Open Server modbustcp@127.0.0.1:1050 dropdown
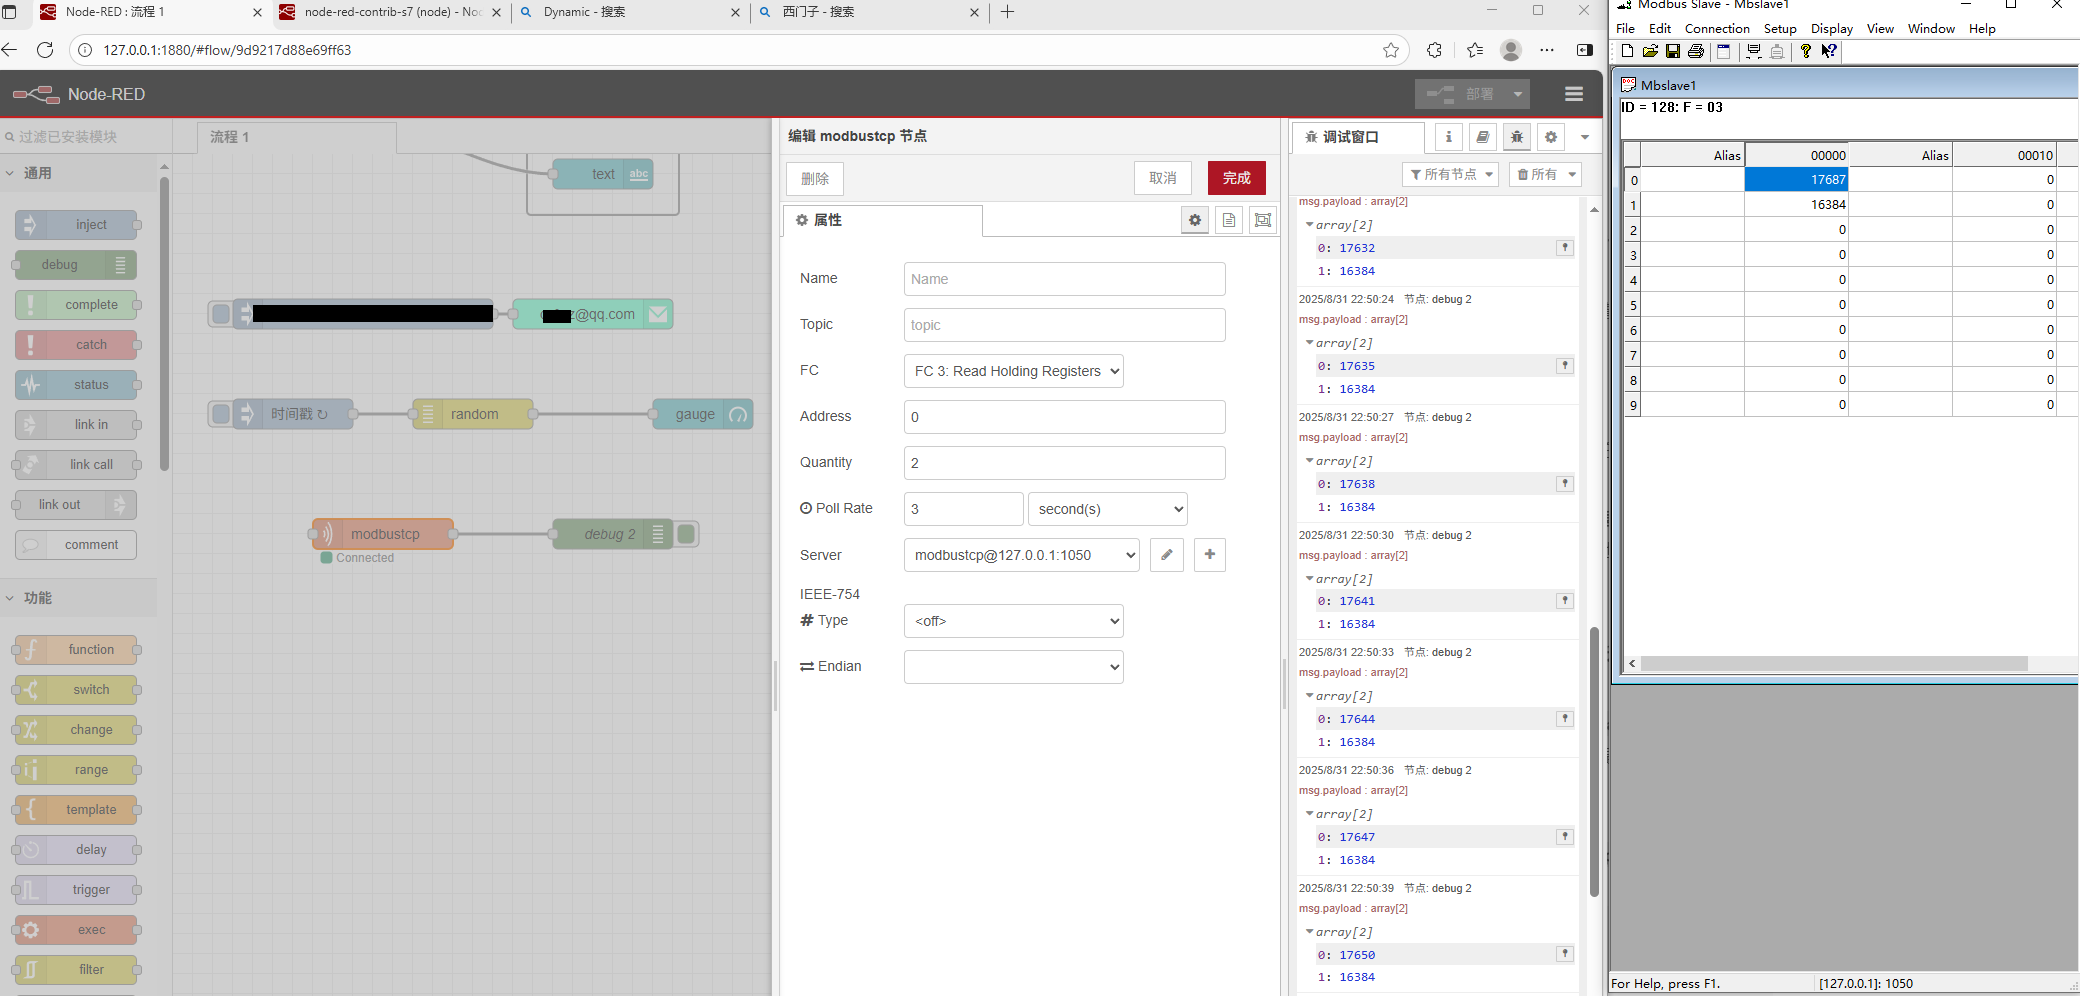The image size is (2080, 996). [x=1021, y=555]
